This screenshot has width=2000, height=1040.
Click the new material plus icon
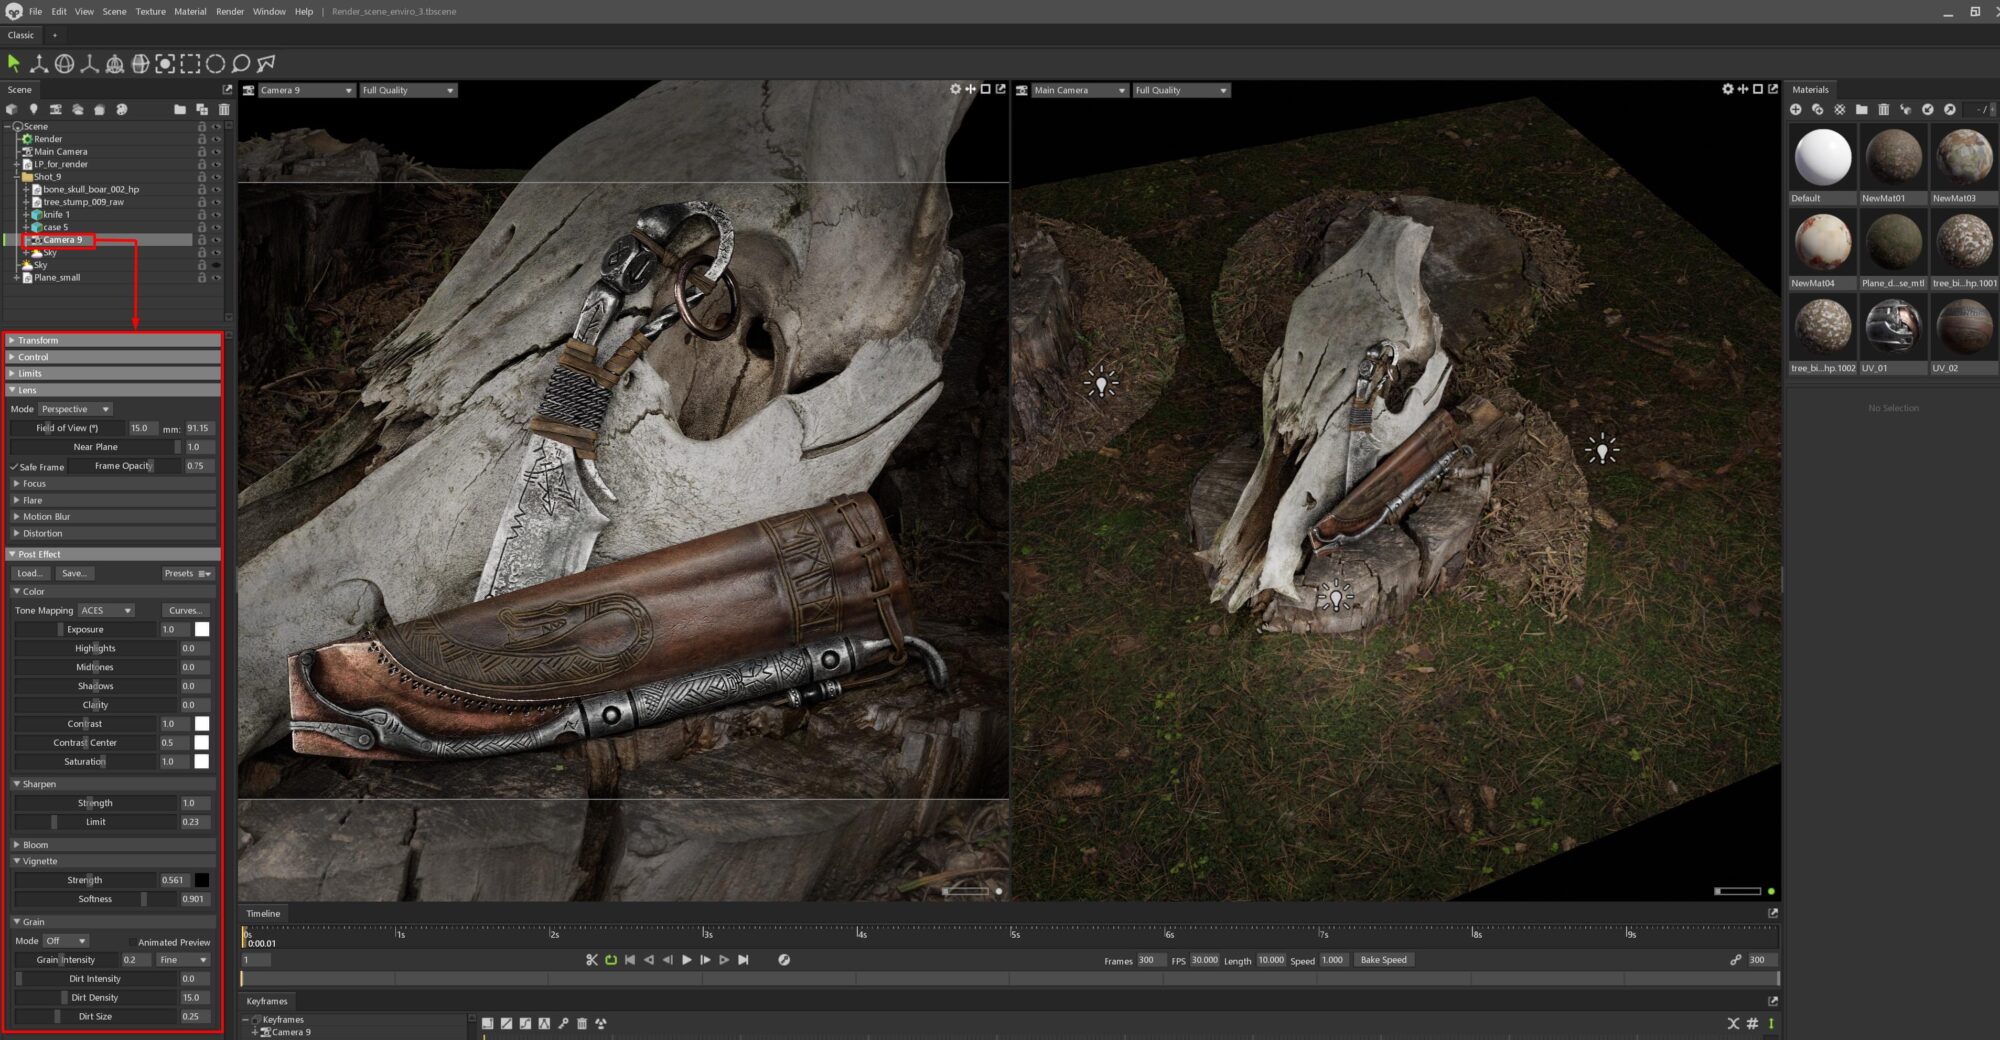[x=1796, y=109]
